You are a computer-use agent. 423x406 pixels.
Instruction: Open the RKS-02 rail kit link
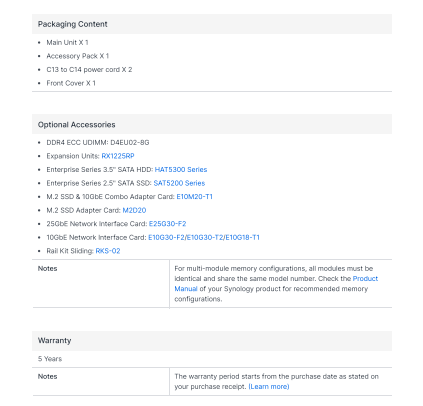click(x=108, y=251)
